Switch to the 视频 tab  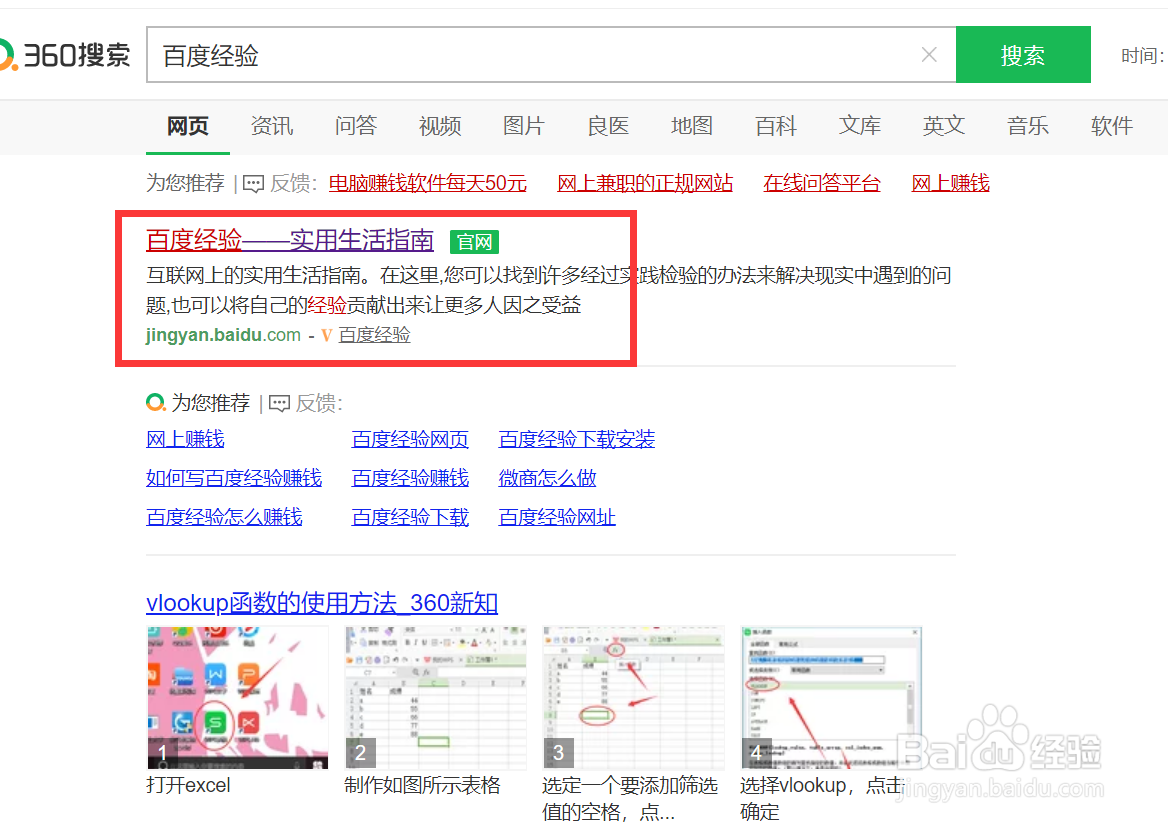point(440,126)
